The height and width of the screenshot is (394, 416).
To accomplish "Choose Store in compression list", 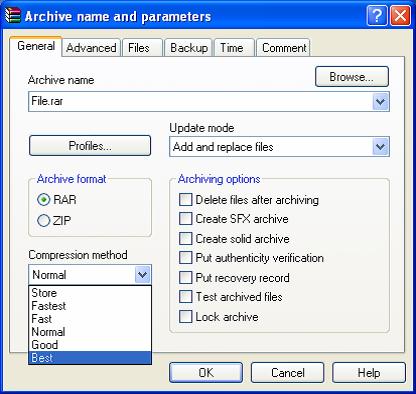I will click(90, 293).
